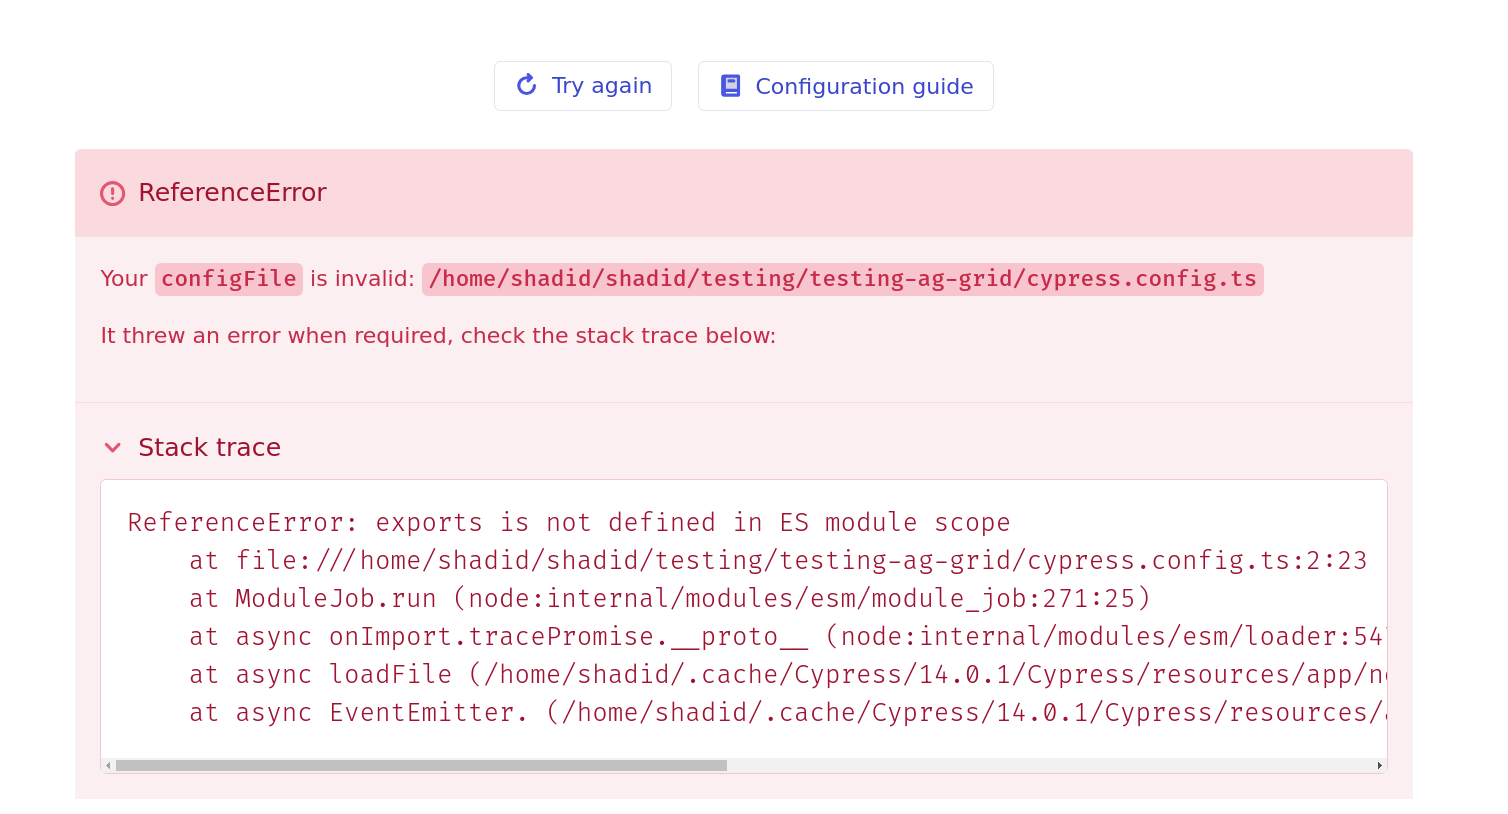
Task: Click the horizontal scrollbar under stack trace
Action: point(420,764)
